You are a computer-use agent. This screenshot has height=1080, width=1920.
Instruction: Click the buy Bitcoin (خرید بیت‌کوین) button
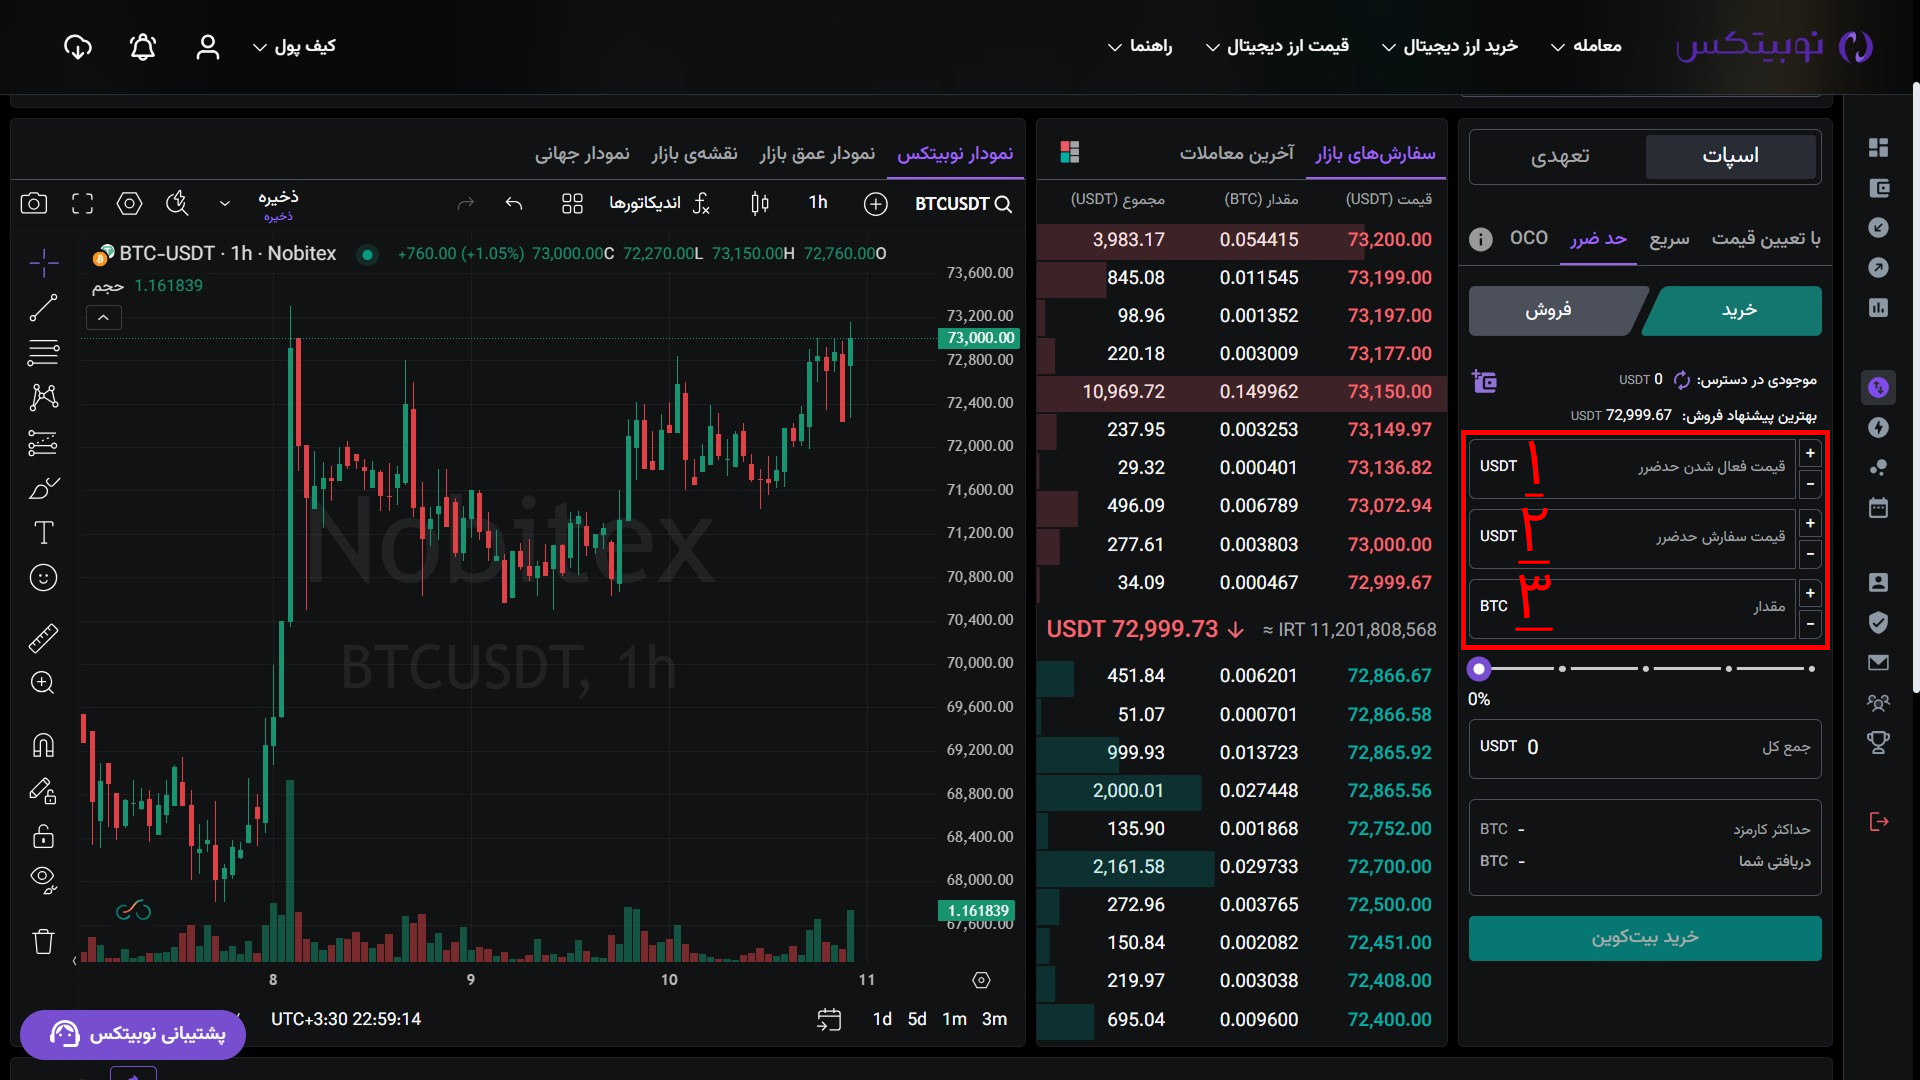point(1645,938)
